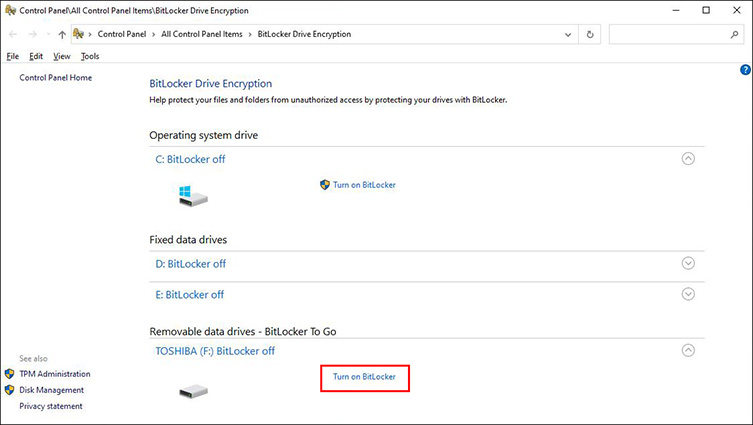Open the View menu

(61, 56)
